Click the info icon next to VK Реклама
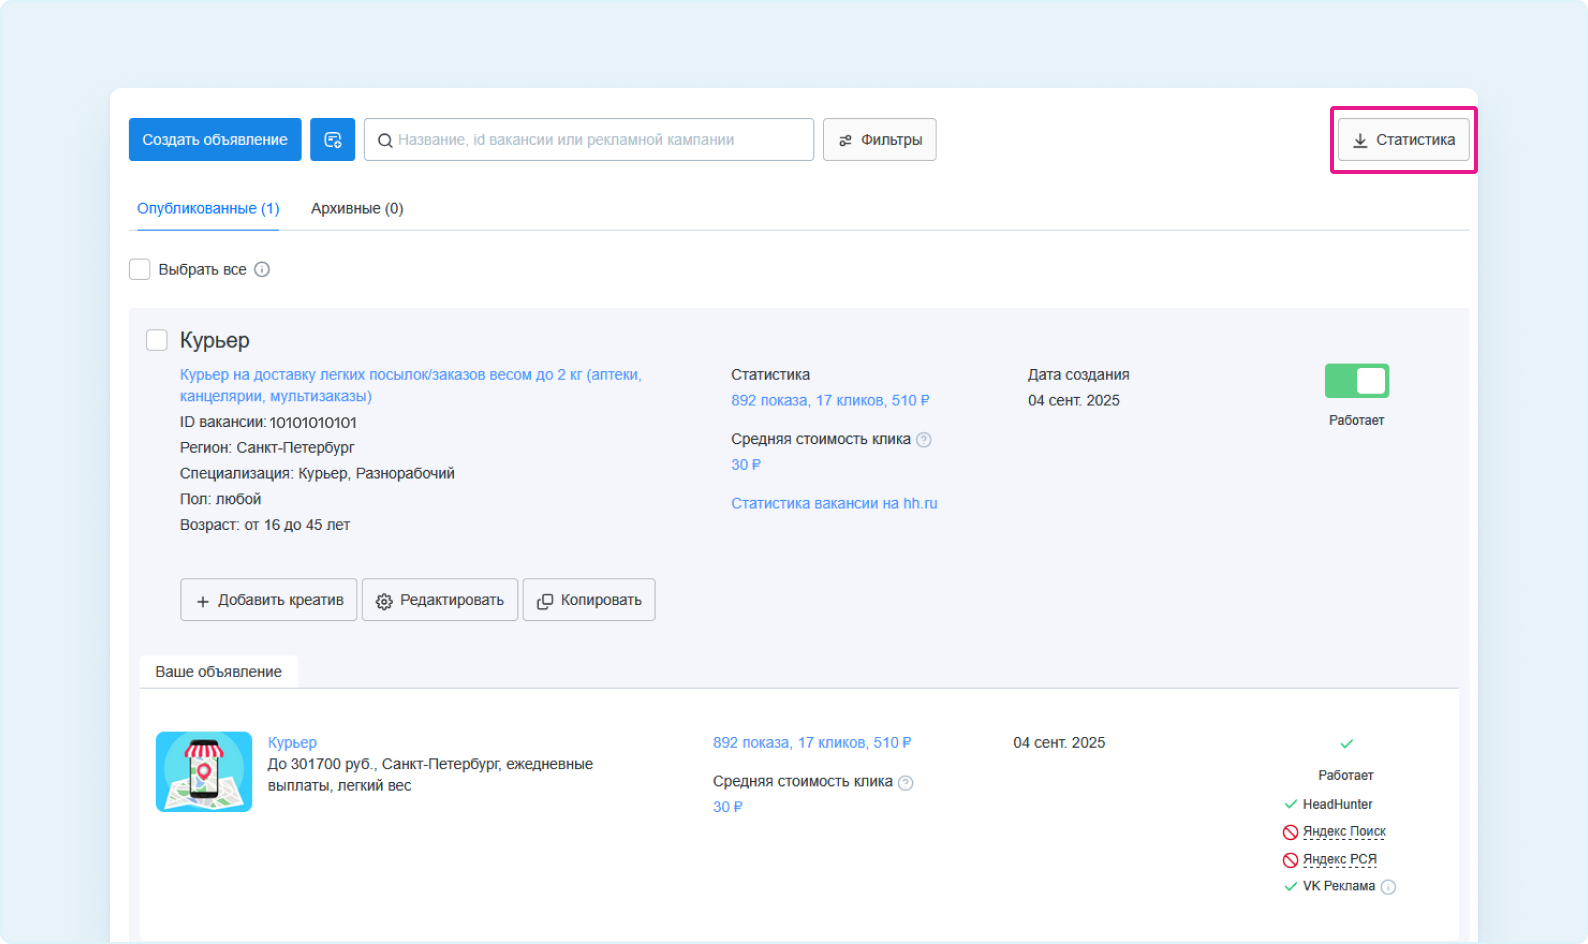The height and width of the screenshot is (944, 1588). pyautogui.click(x=1388, y=887)
